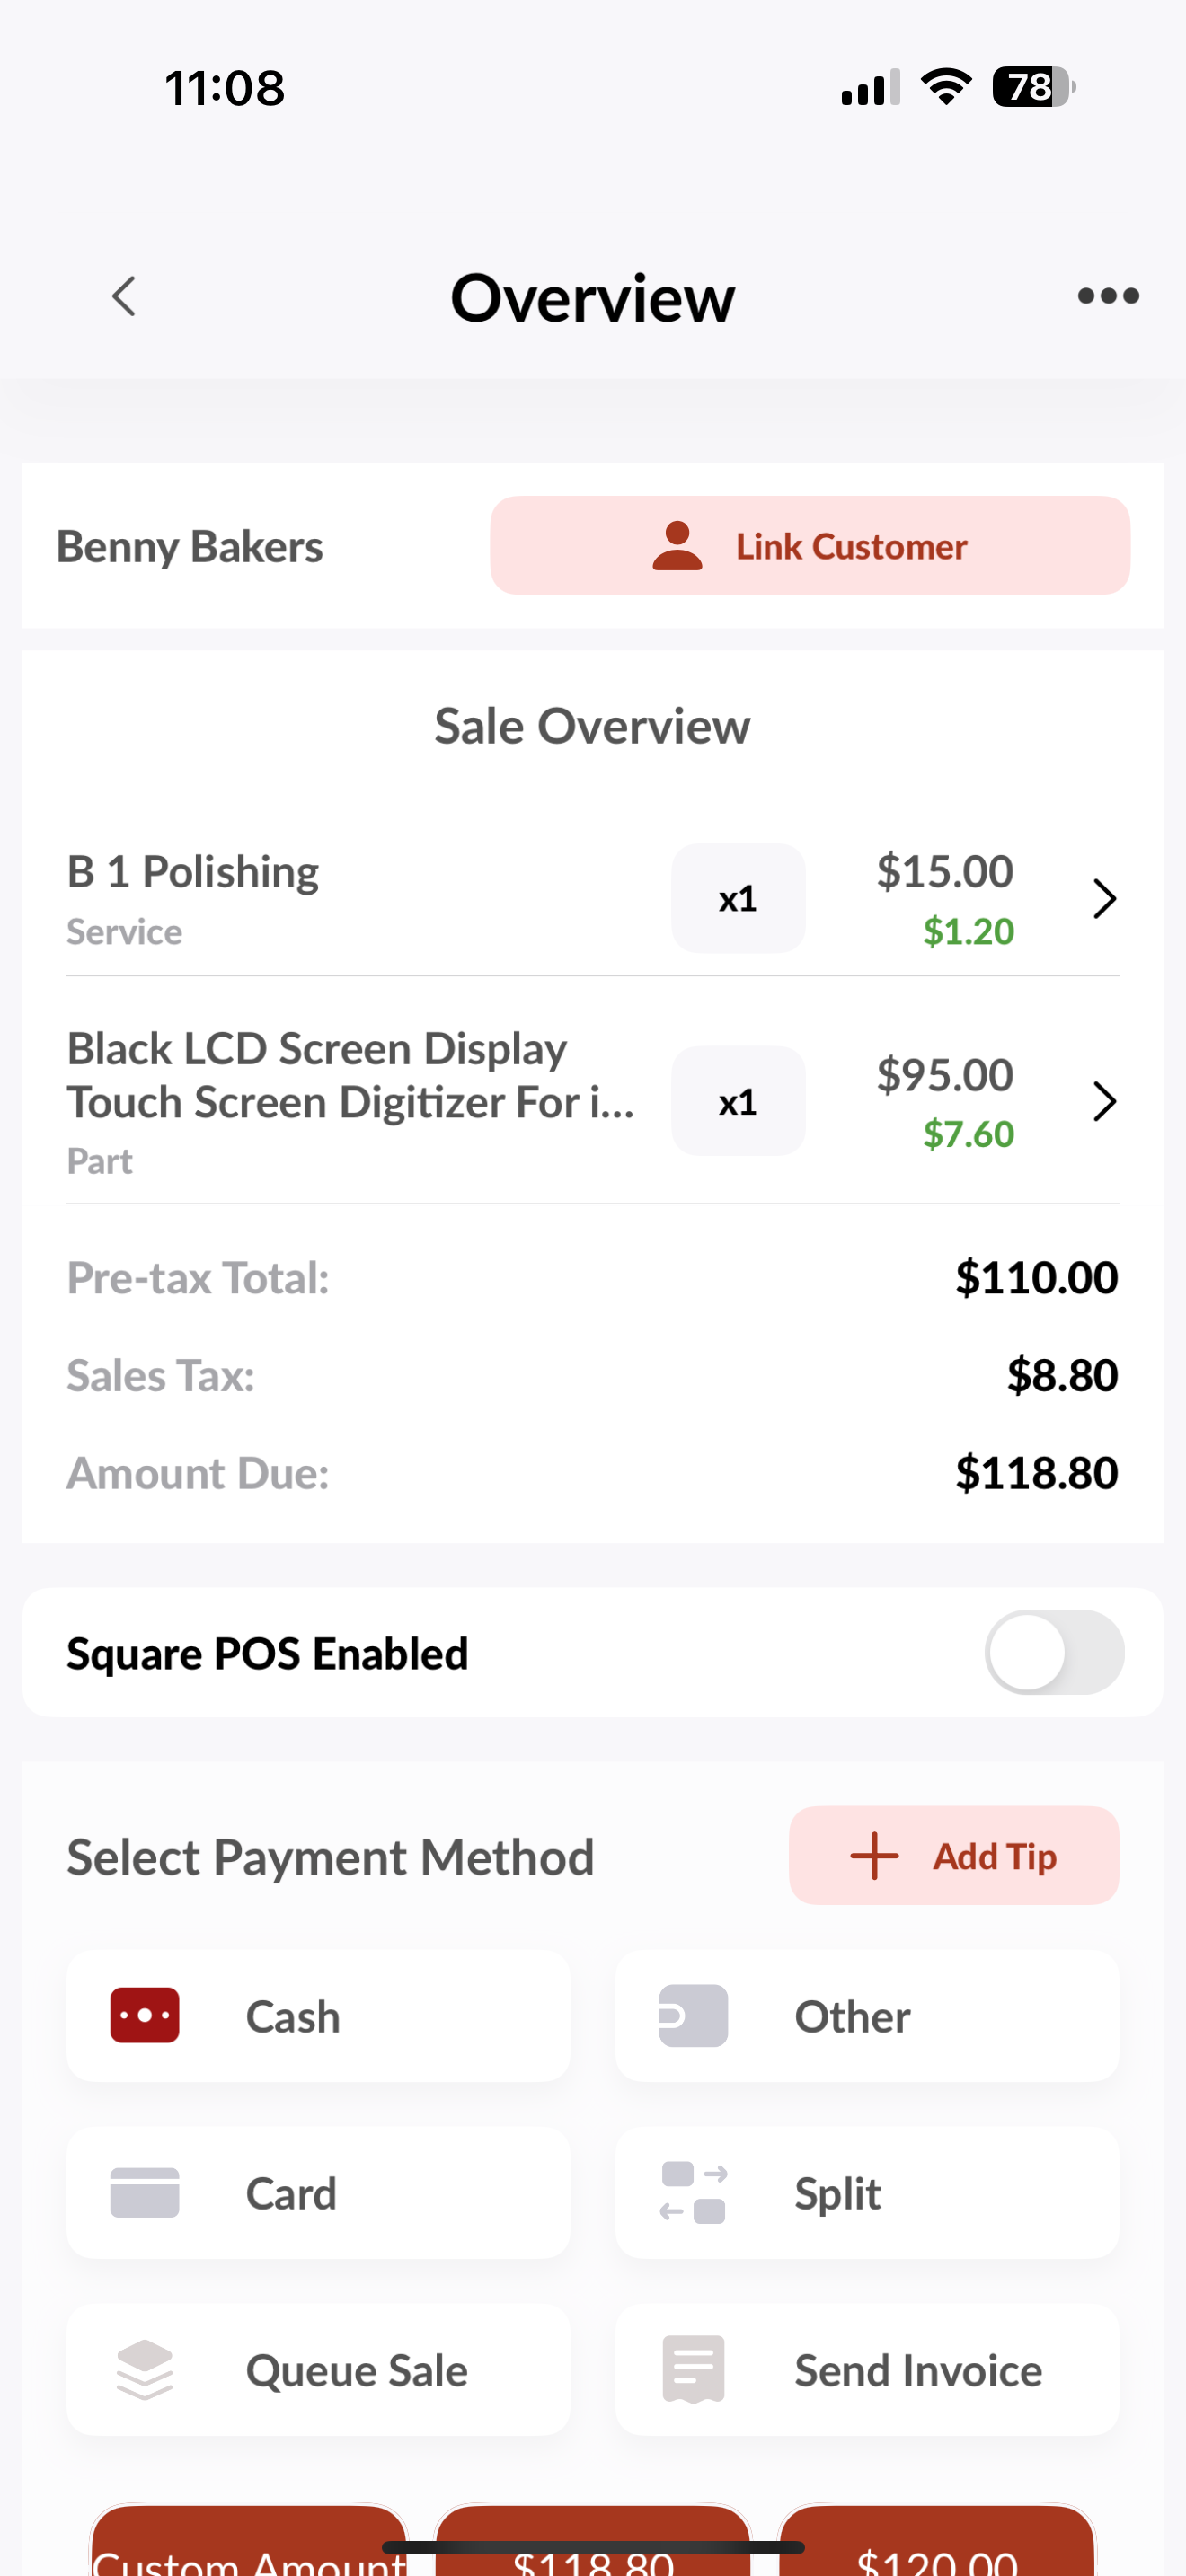Choose the Other wallet icon
Image resolution: width=1186 pixels, height=2576 pixels.
[693, 2015]
